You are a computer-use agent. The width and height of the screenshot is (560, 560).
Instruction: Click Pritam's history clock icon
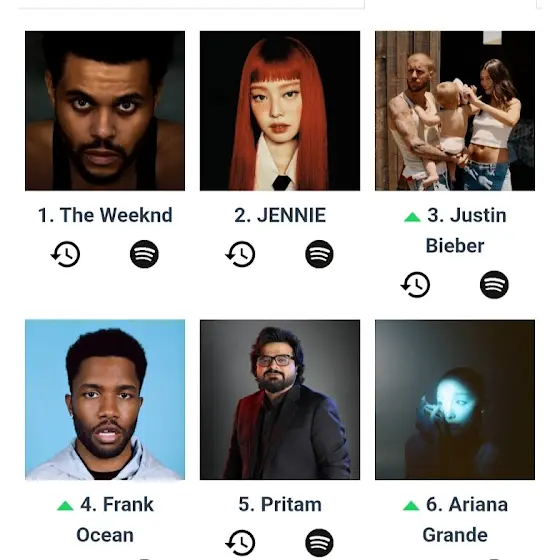pyautogui.click(x=240, y=543)
